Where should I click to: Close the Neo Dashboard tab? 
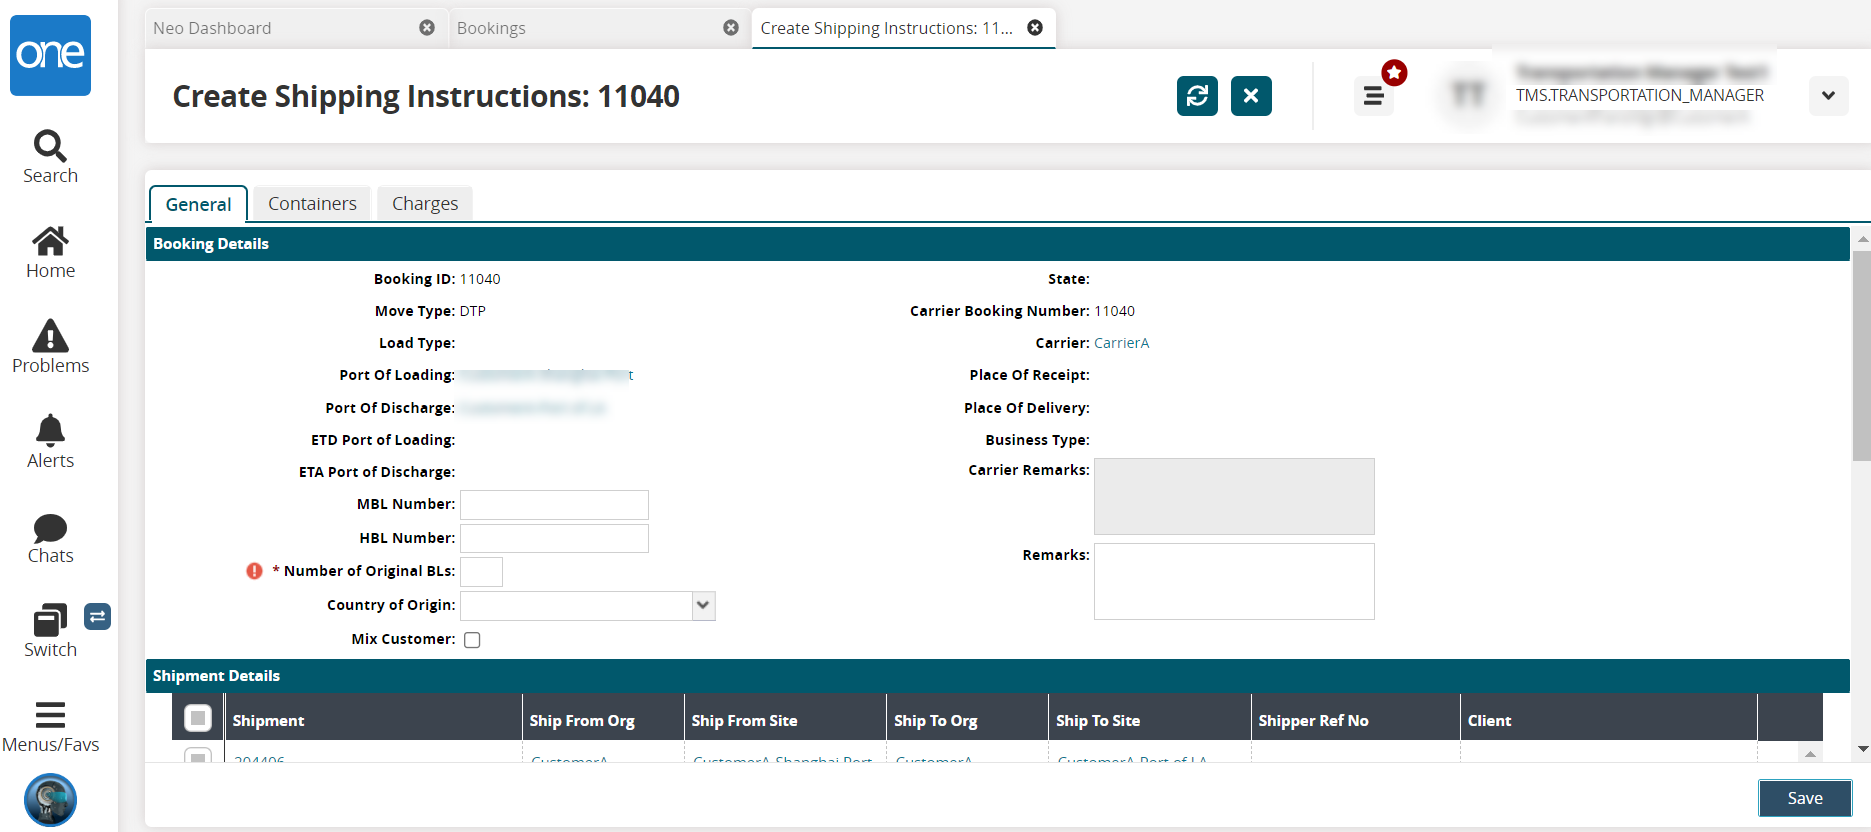click(x=427, y=28)
